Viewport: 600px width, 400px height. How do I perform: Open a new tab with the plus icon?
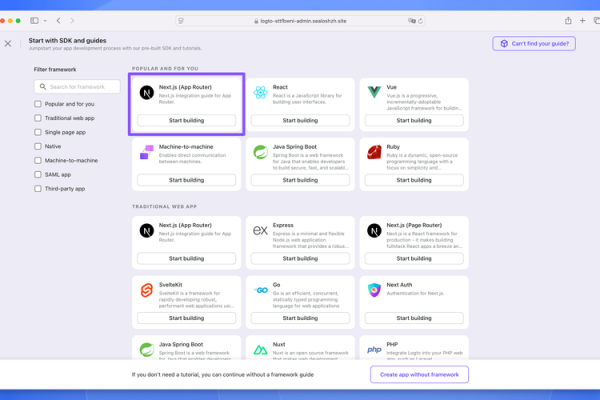[x=582, y=21]
